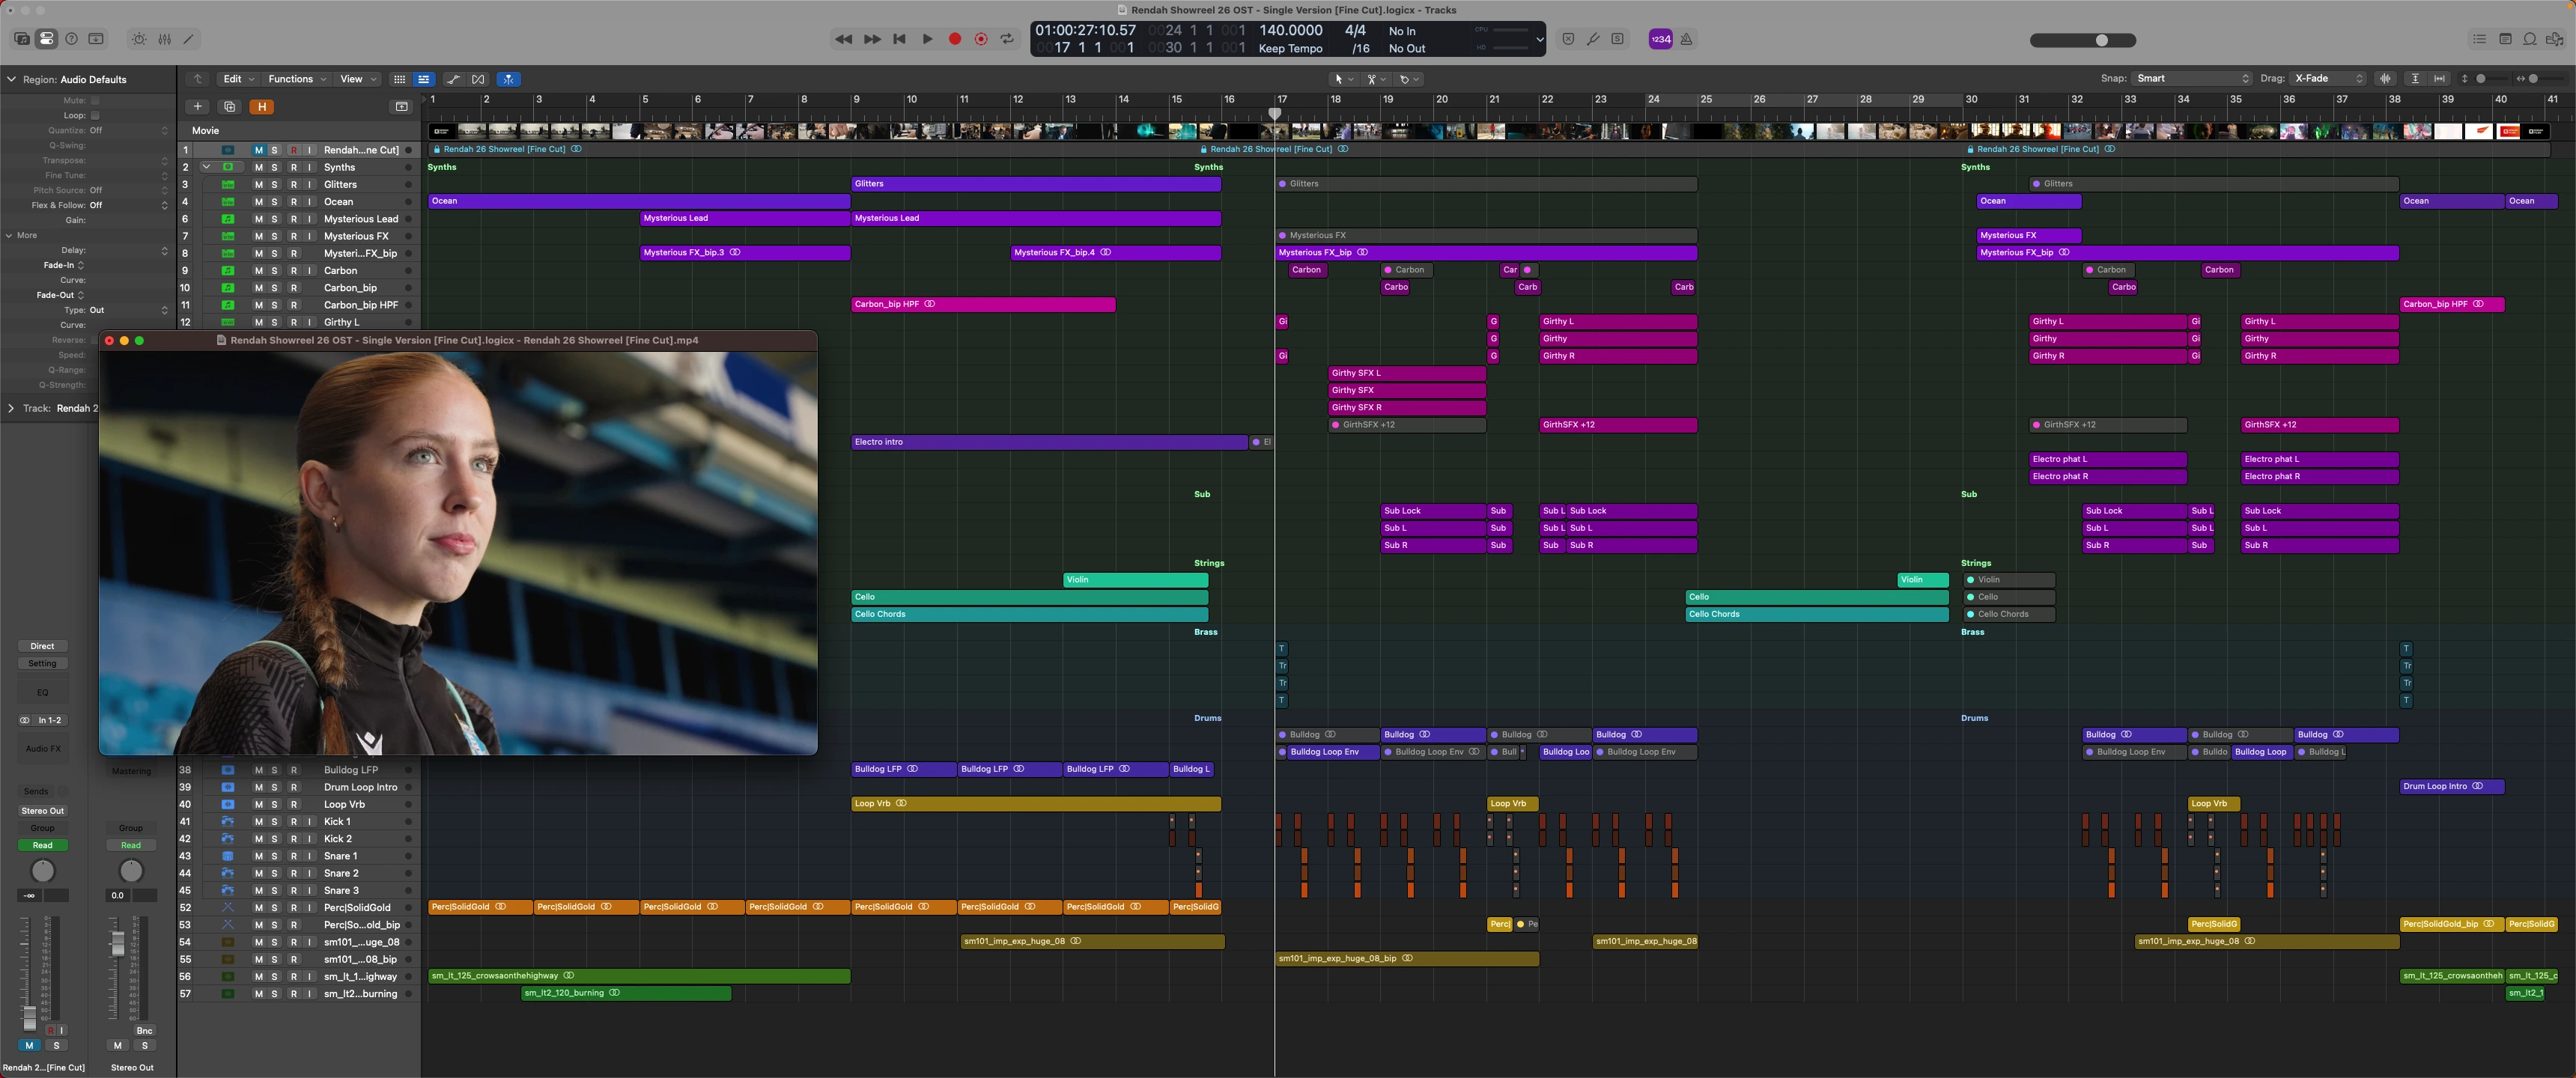Open Quick Help via the question mark icon
Image resolution: width=2576 pixels, height=1078 pixels.
pos(71,39)
